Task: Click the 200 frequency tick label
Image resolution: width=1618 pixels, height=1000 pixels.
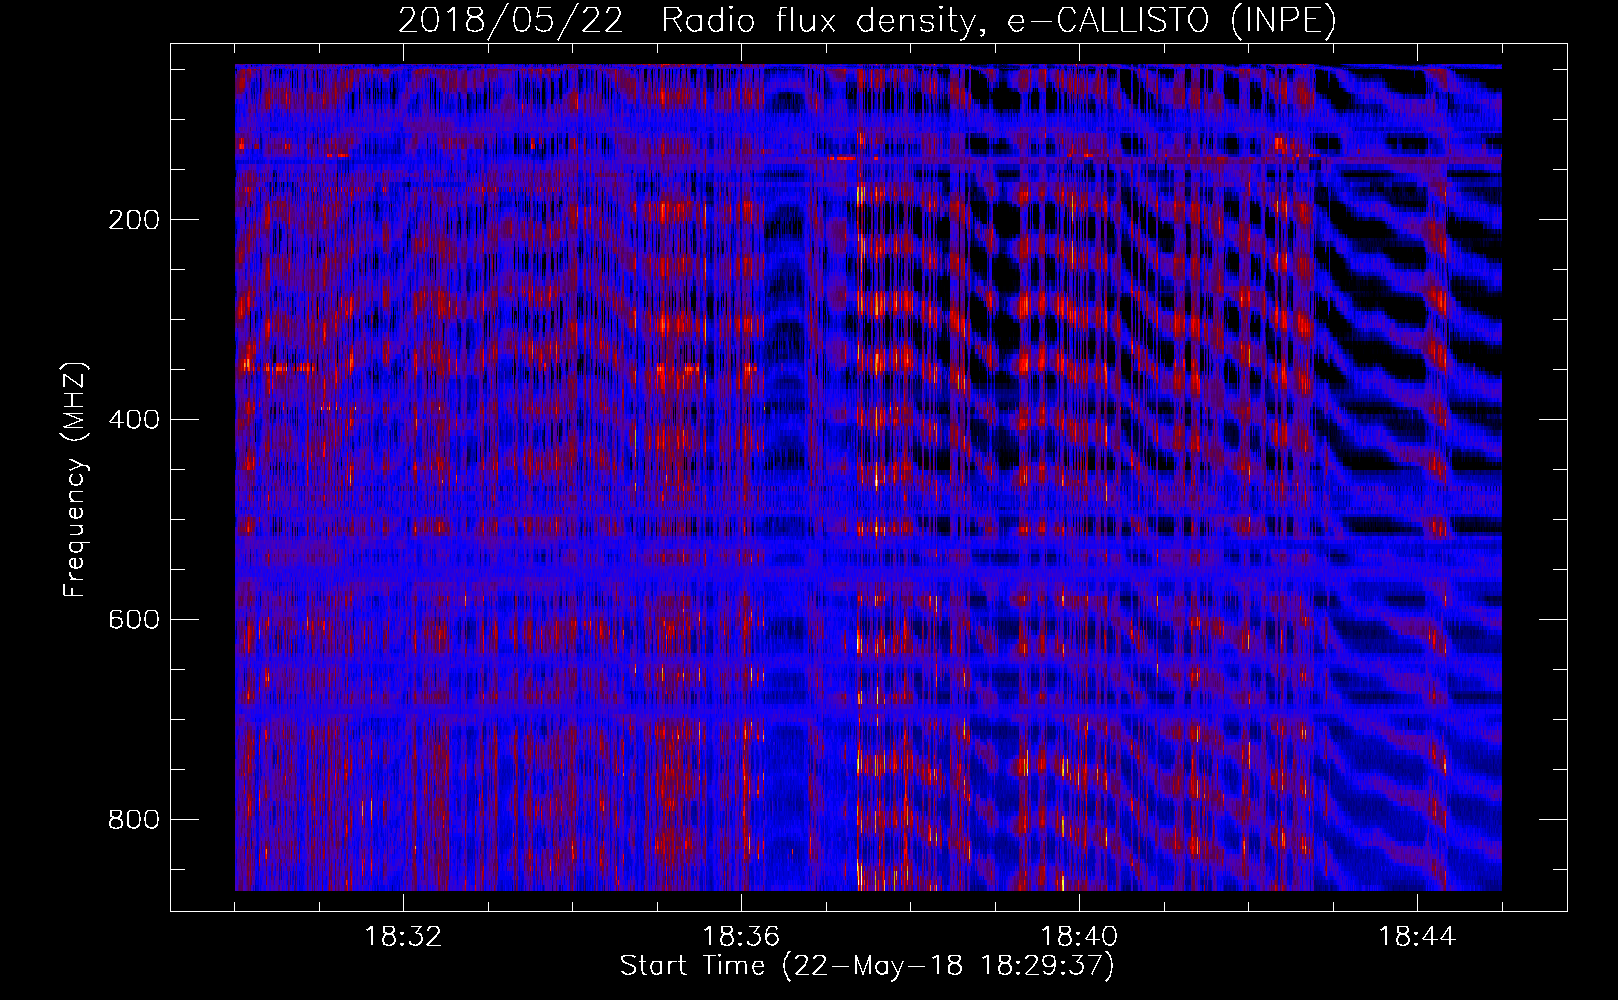Action: 134,220
